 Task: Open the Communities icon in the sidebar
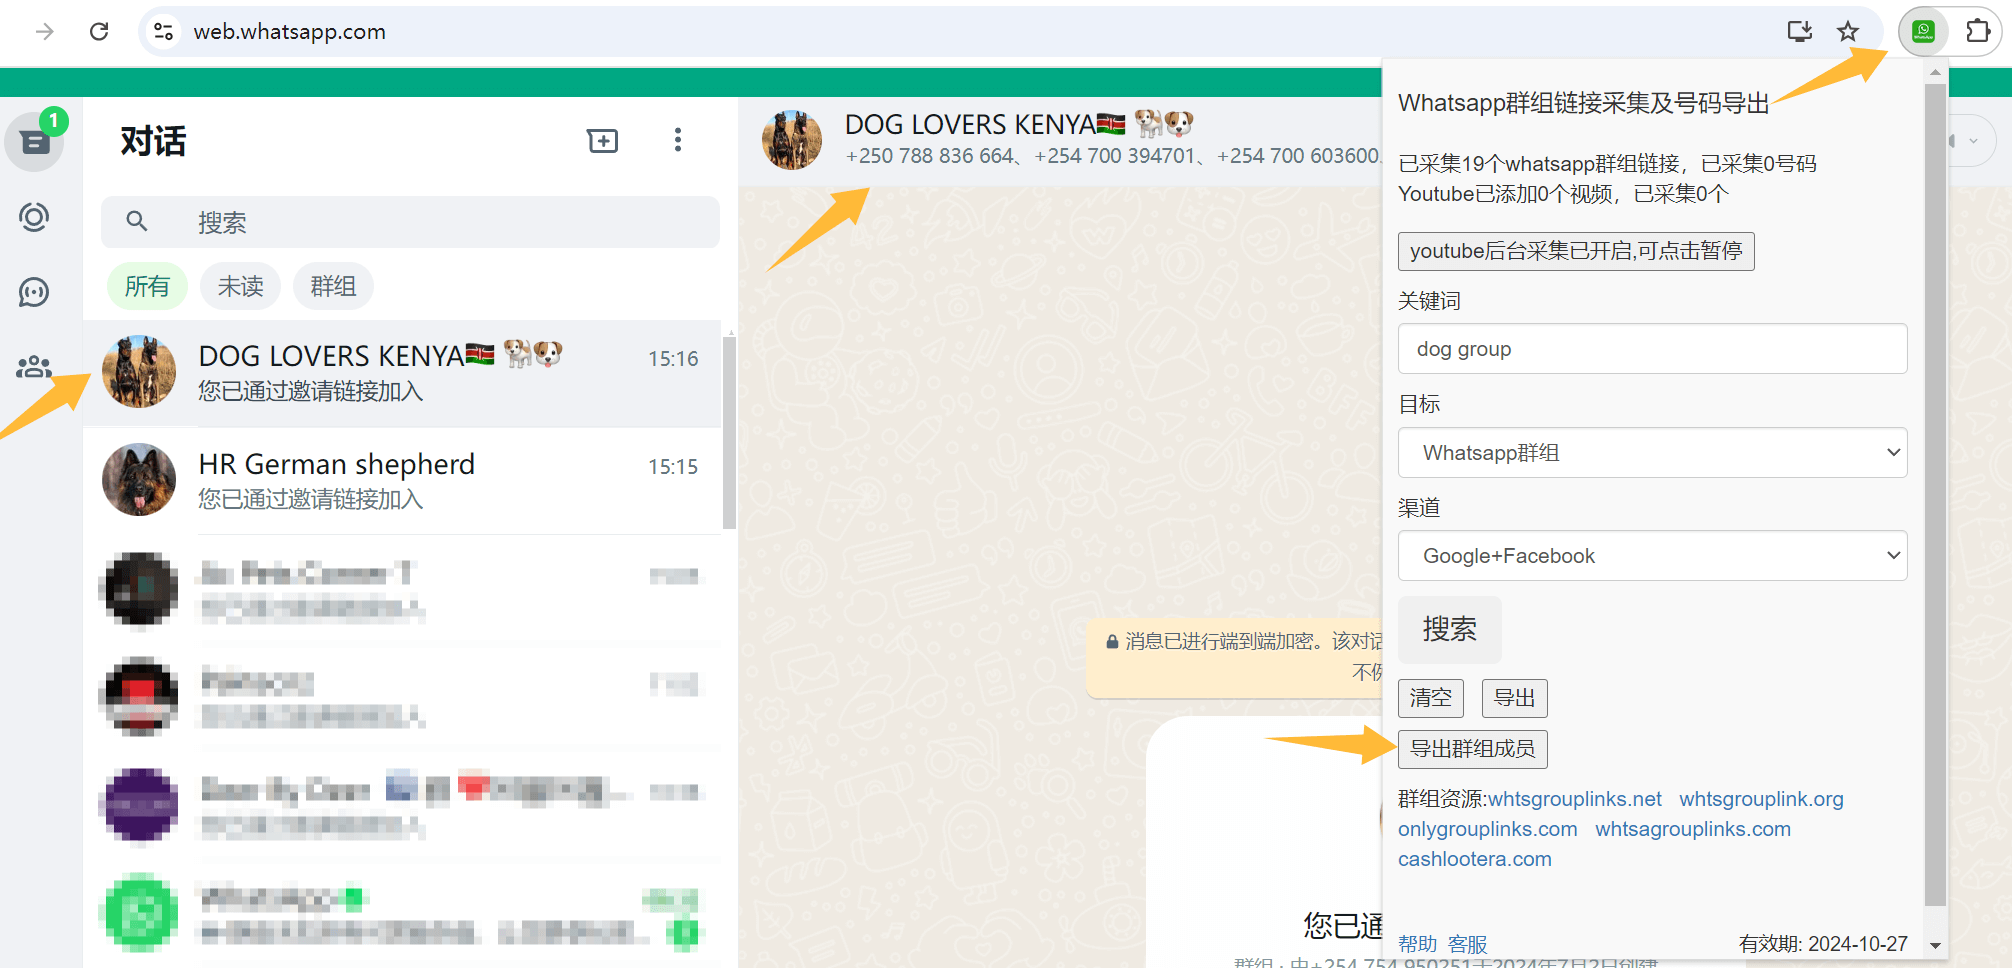click(35, 367)
